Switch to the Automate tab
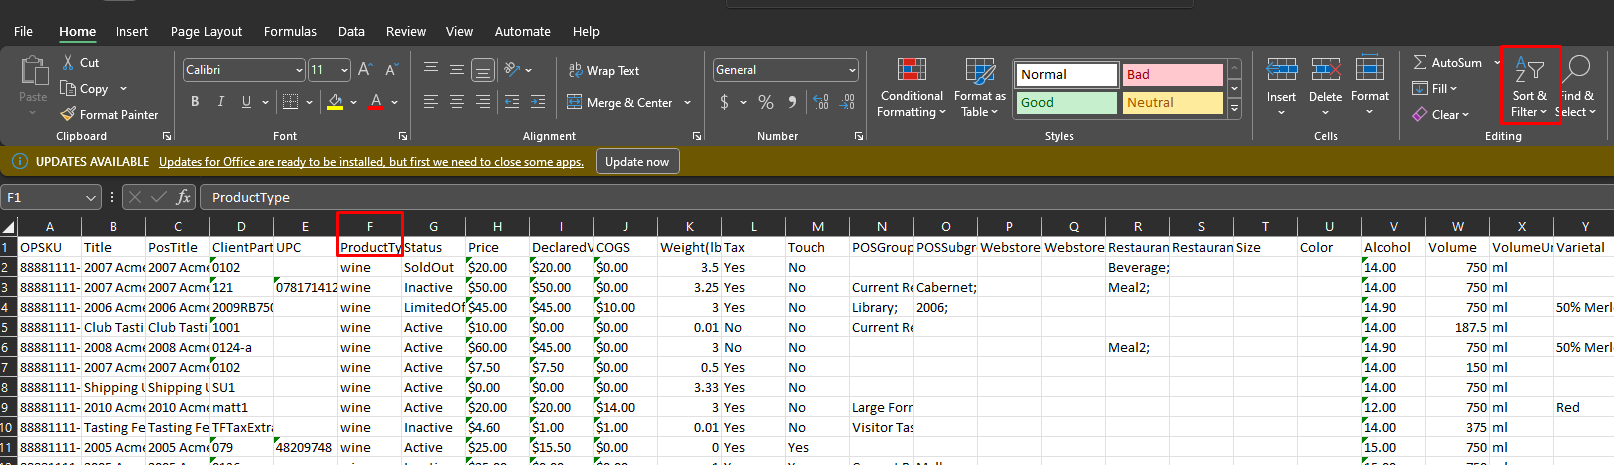 tap(522, 31)
